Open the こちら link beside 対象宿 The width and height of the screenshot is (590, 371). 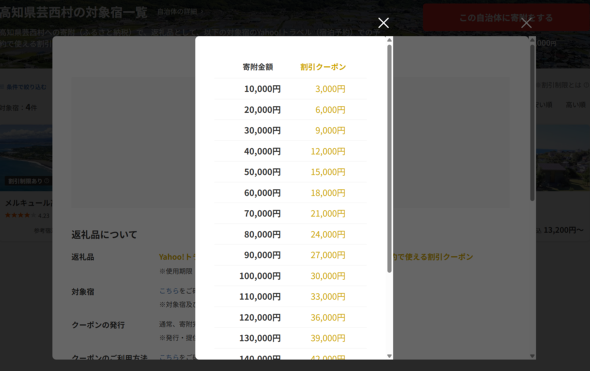tap(169, 291)
